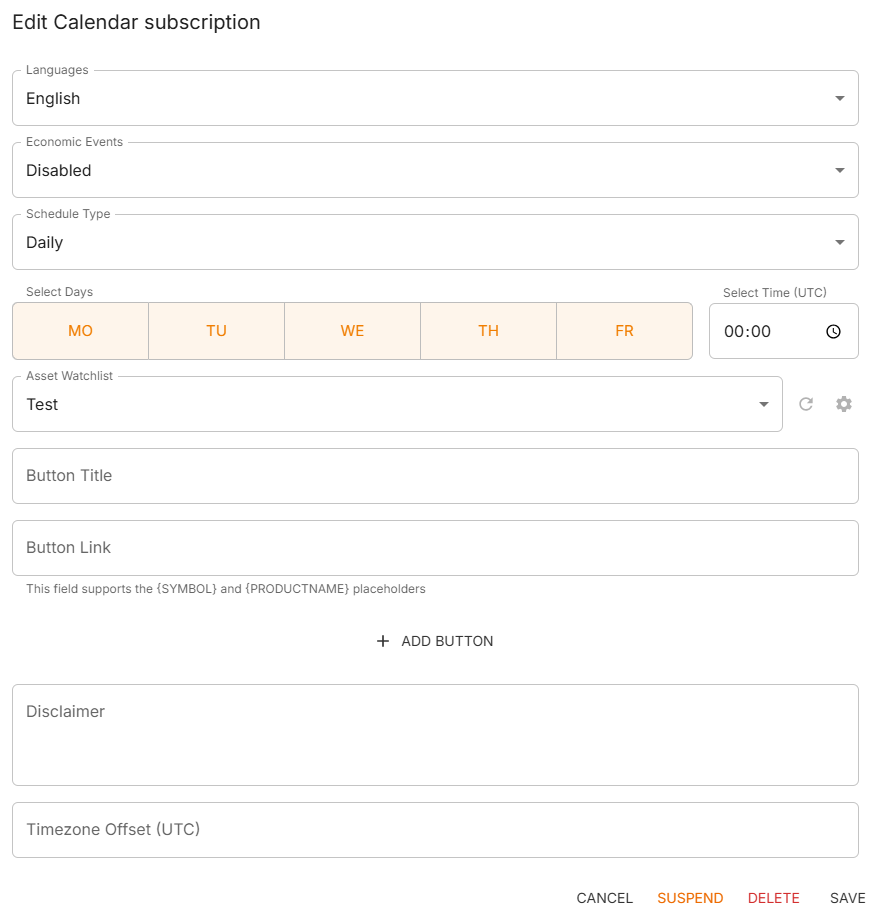Viewport: 878px width, 914px height.
Task: Click the DELETE button
Action: (x=773, y=898)
